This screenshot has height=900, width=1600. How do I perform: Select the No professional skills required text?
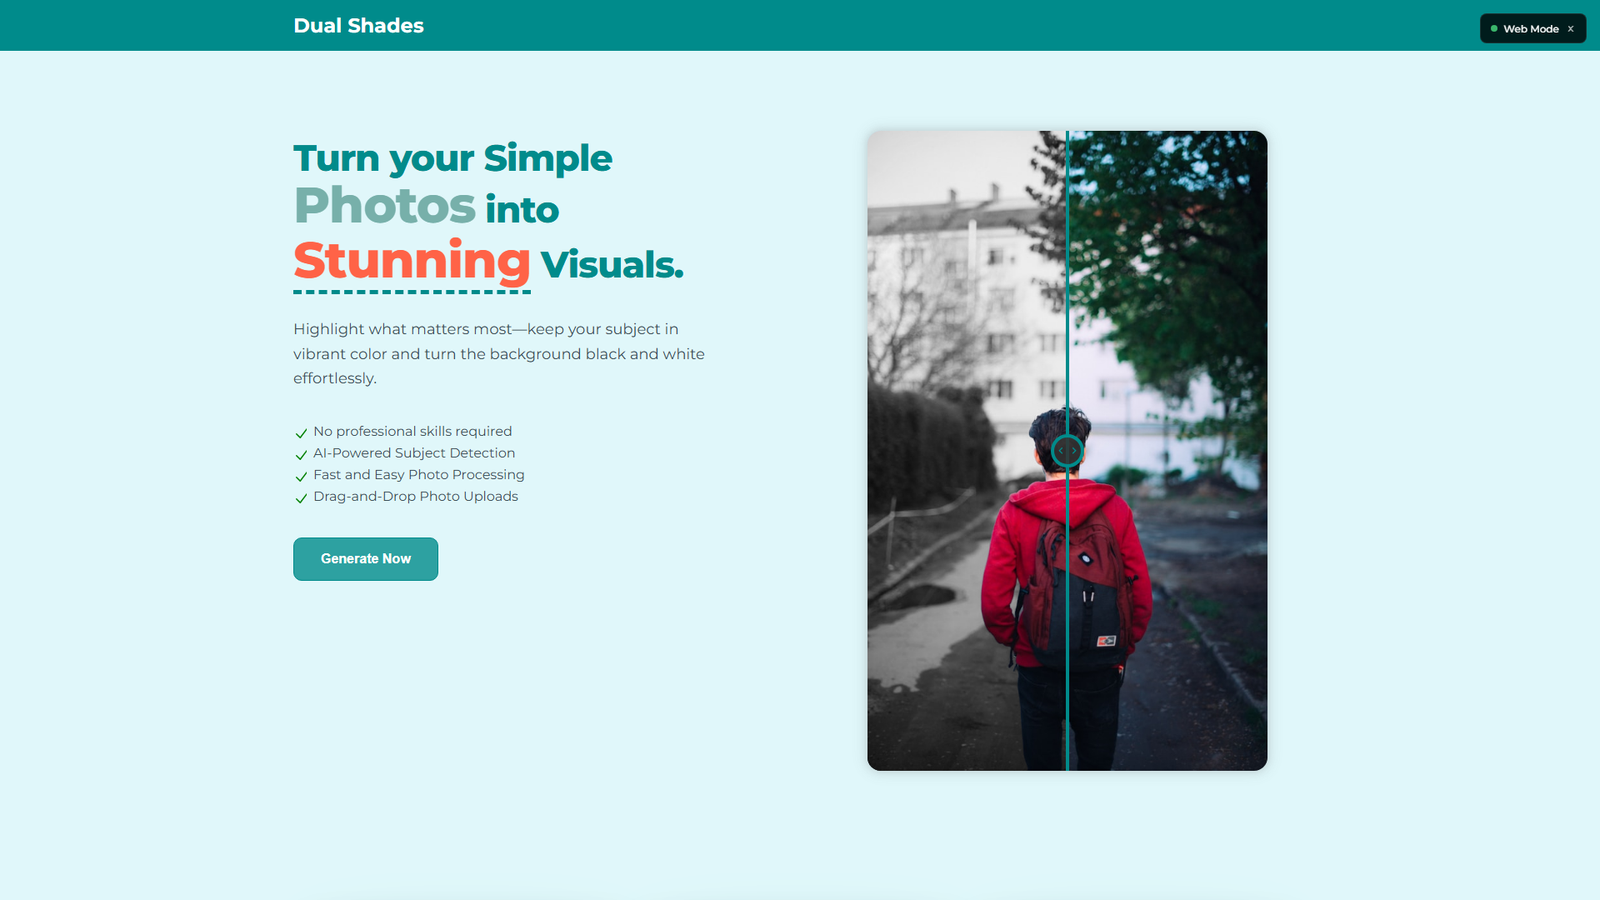(412, 431)
